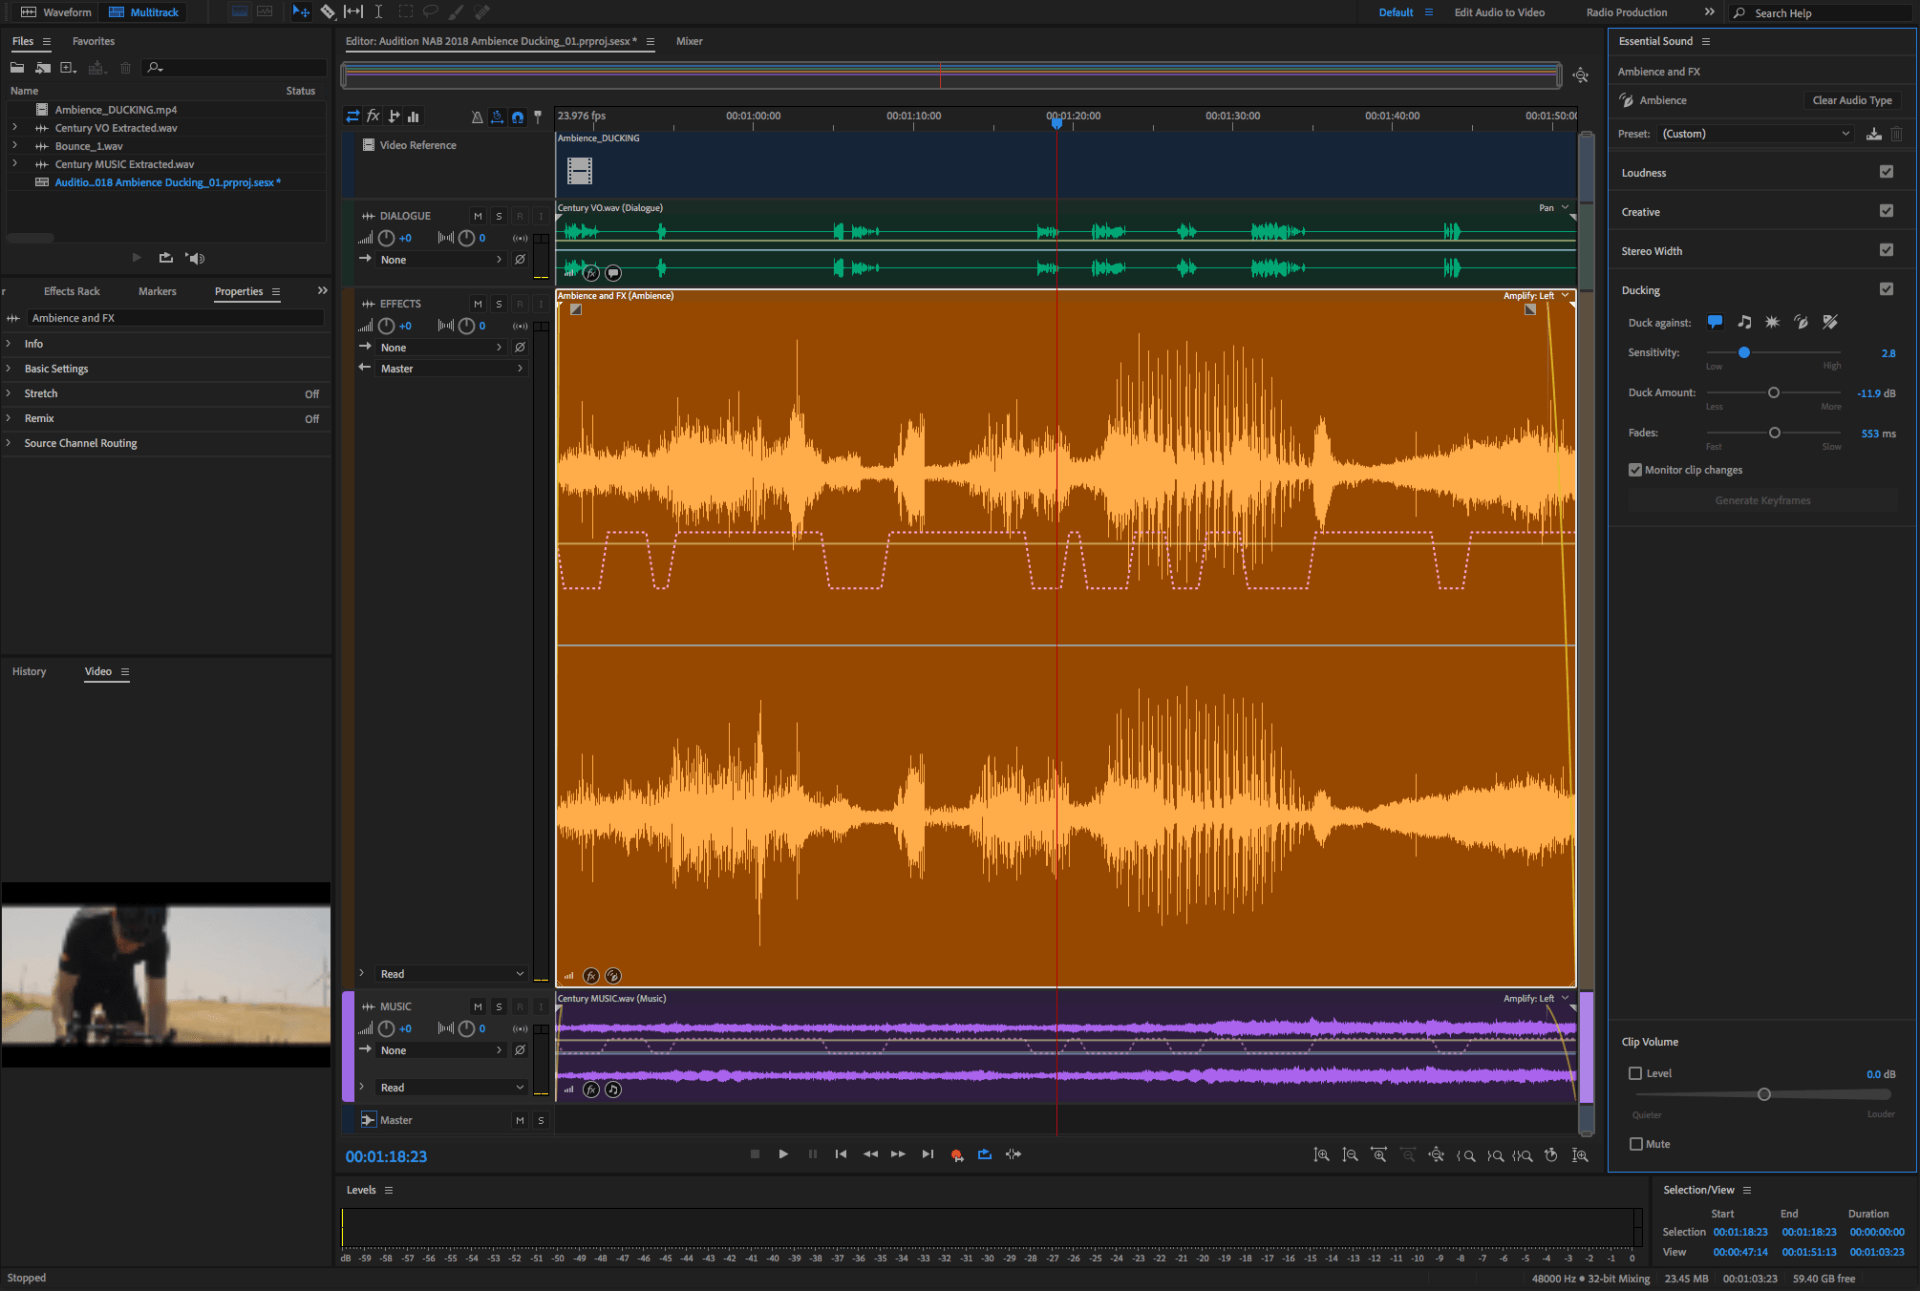This screenshot has width=1920, height=1291.
Task: Expand Century VO Extracted.wav file row
Action: click(x=15, y=128)
